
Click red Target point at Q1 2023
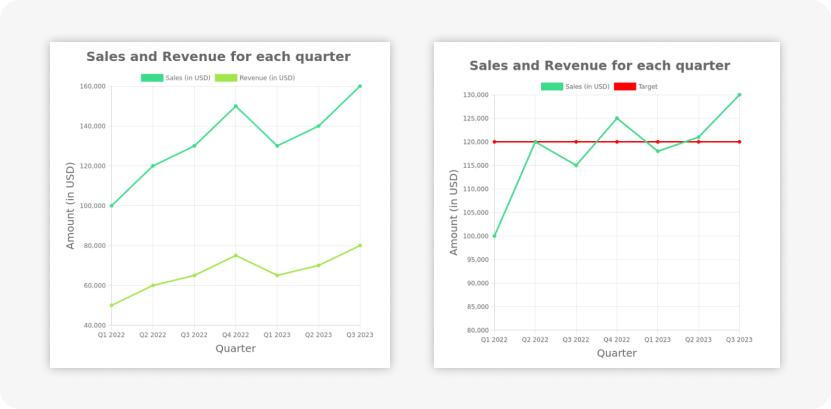658,142
